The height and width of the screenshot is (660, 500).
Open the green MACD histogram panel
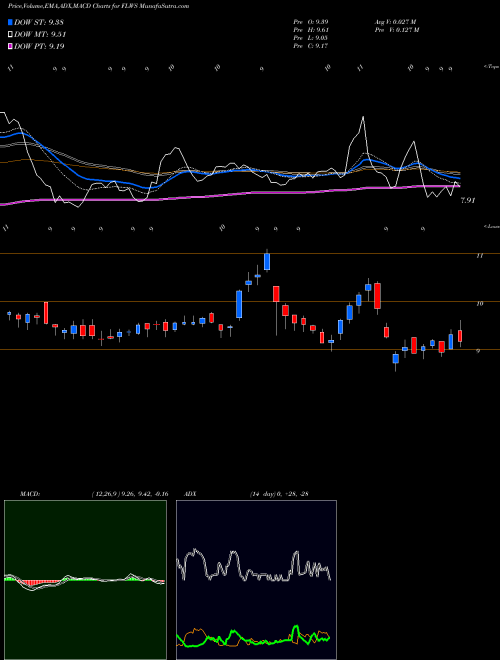[85, 580]
